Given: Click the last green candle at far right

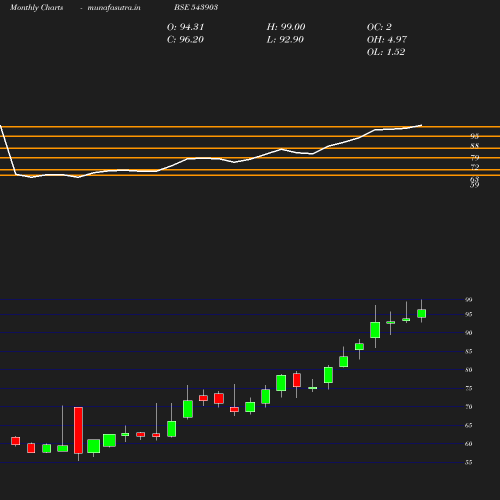Looking at the screenshot, I should pyautogui.click(x=422, y=313).
